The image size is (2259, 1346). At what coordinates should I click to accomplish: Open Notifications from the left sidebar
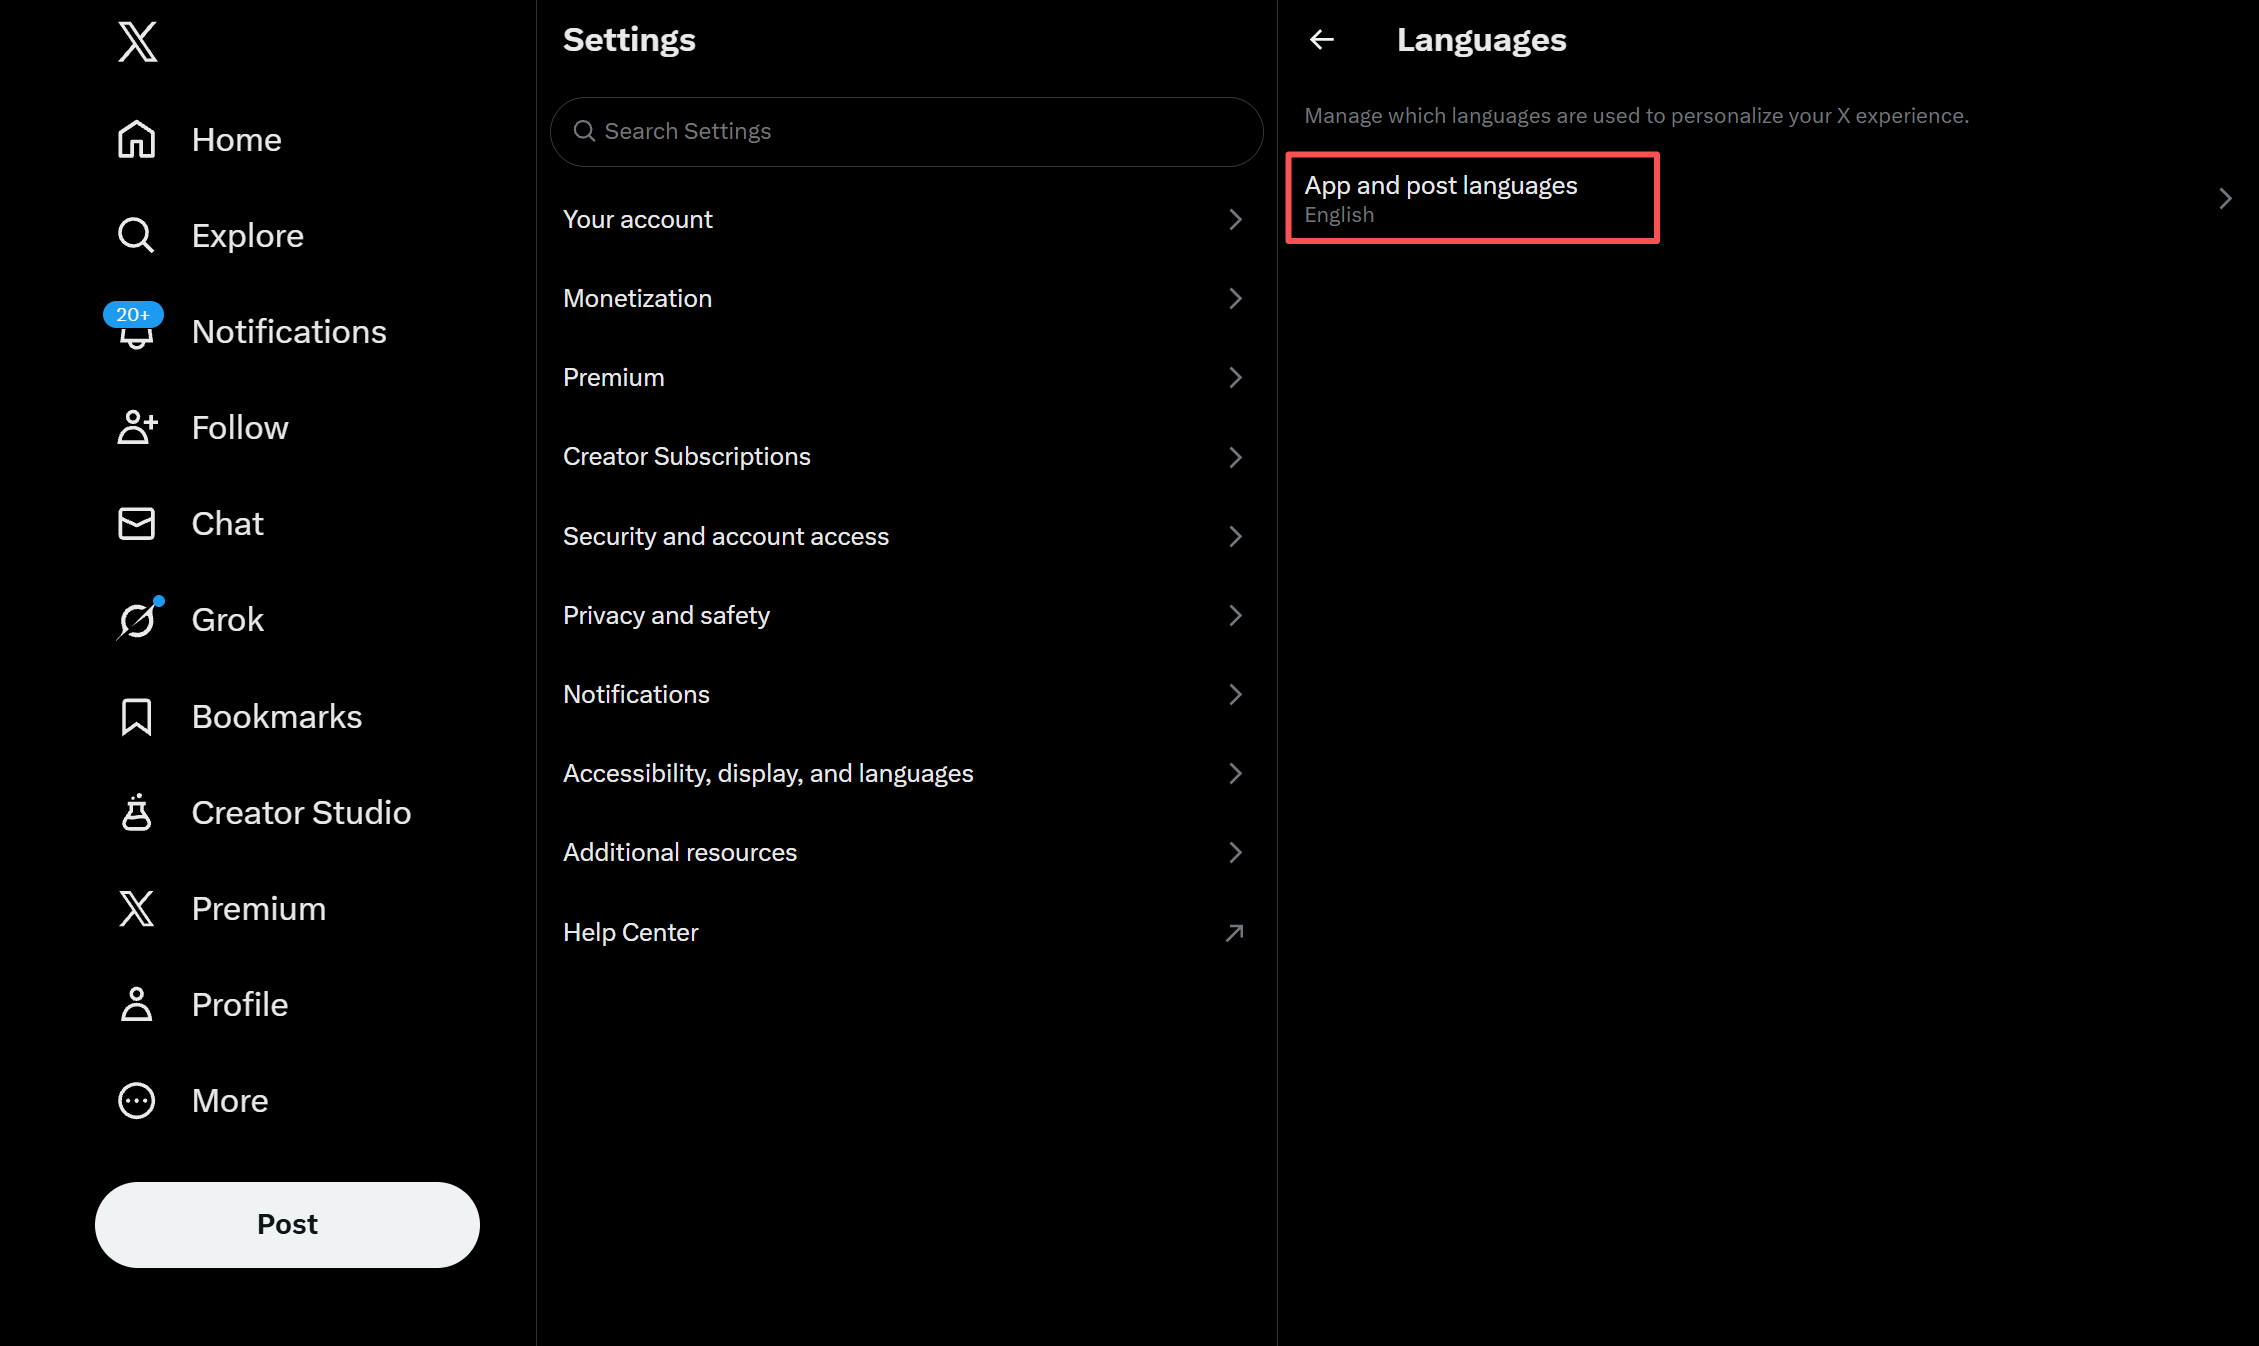click(289, 331)
